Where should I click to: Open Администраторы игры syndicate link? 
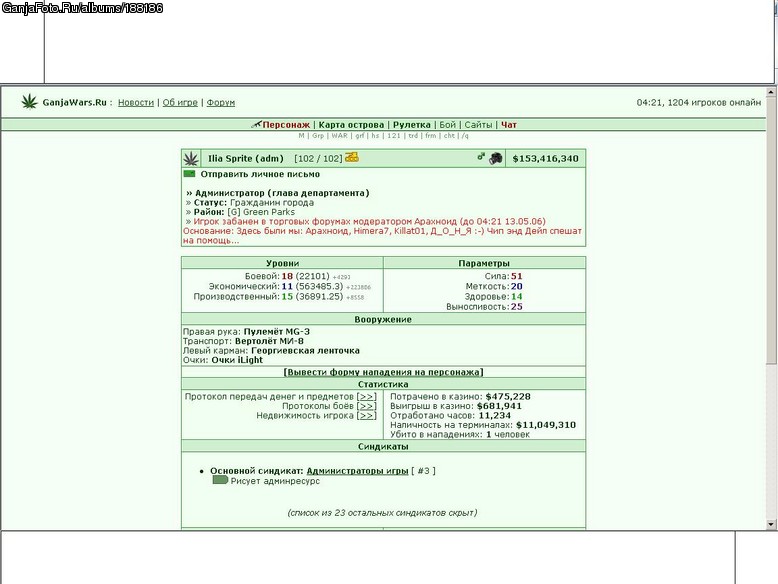coord(357,471)
